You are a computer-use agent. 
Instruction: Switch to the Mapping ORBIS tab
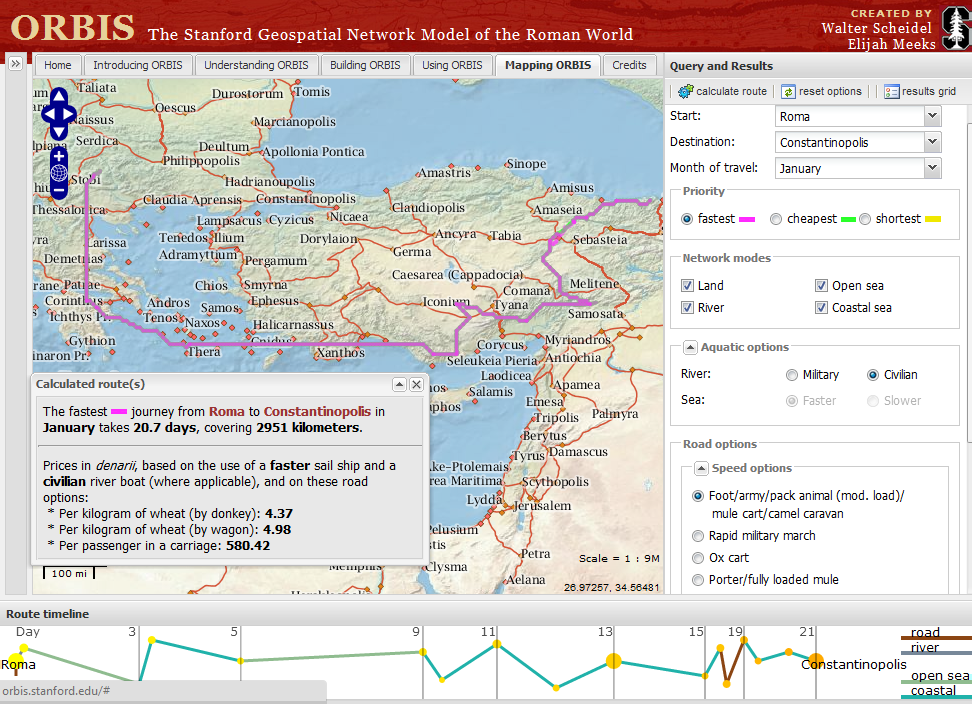(548, 65)
